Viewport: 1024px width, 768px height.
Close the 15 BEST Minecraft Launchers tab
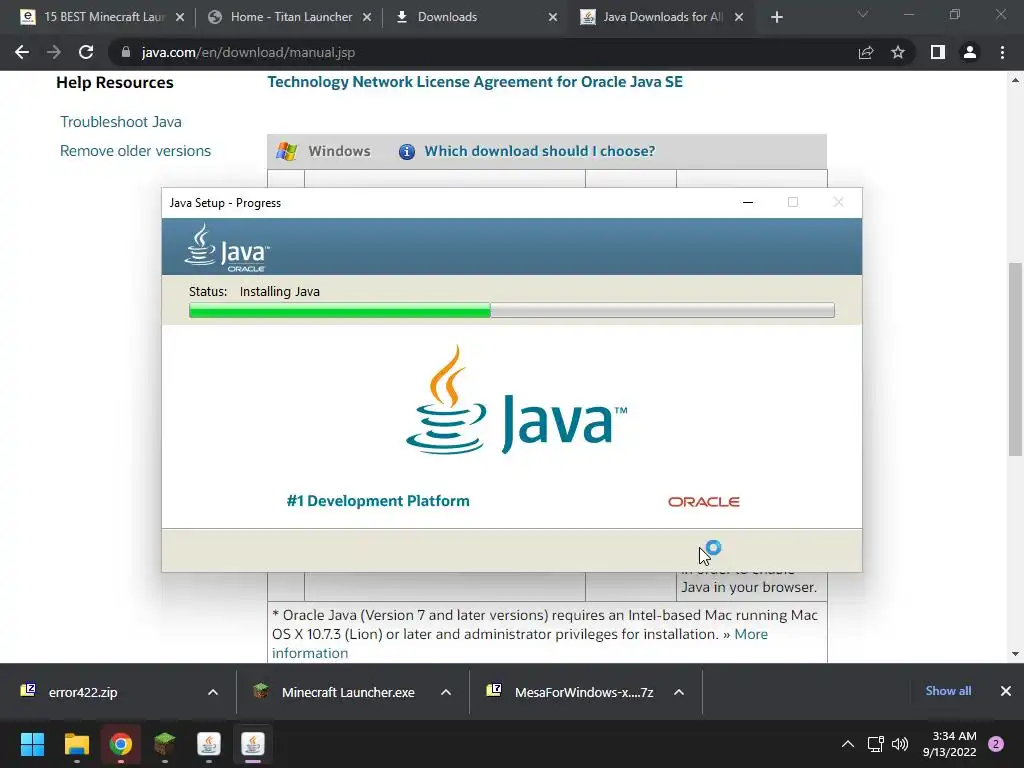click(x=180, y=17)
